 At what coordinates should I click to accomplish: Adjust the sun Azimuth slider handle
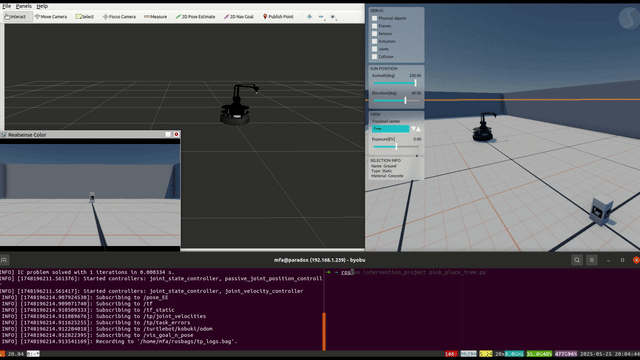(x=416, y=83)
